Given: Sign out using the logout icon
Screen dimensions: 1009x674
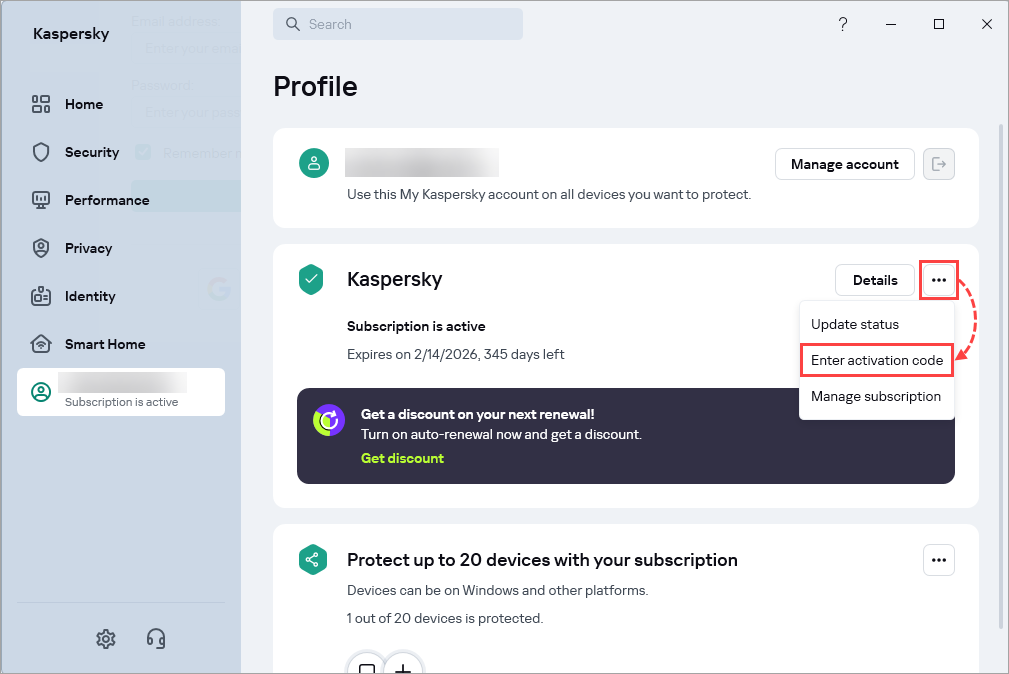Looking at the screenshot, I should click(x=938, y=163).
